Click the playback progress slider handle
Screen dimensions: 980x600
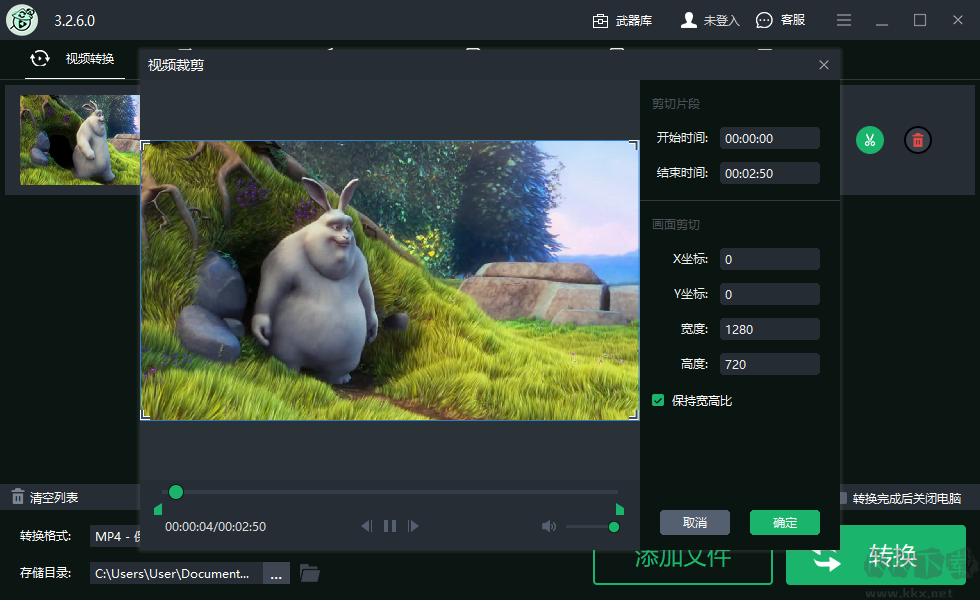176,492
